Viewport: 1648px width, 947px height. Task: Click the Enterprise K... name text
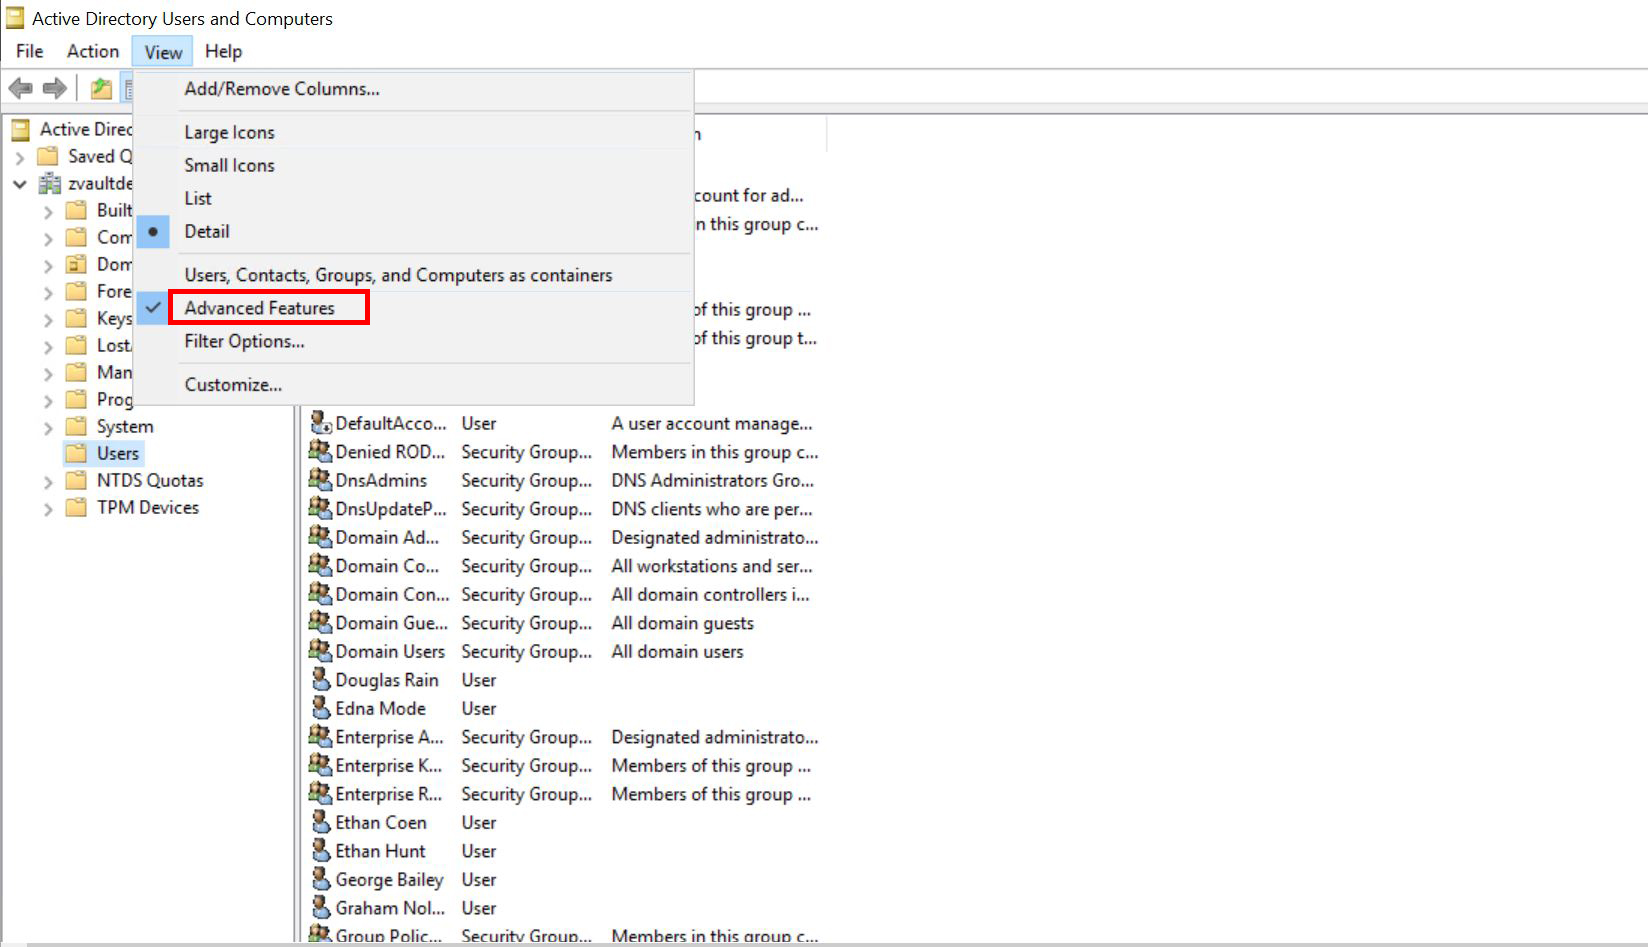click(x=389, y=765)
